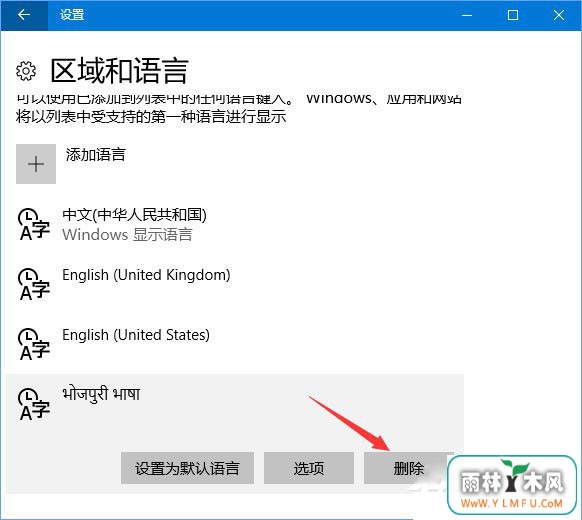582x520 pixels.
Task: Set भोजपुरी as default with 设置为默认语言 button
Action: coord(187,468)
